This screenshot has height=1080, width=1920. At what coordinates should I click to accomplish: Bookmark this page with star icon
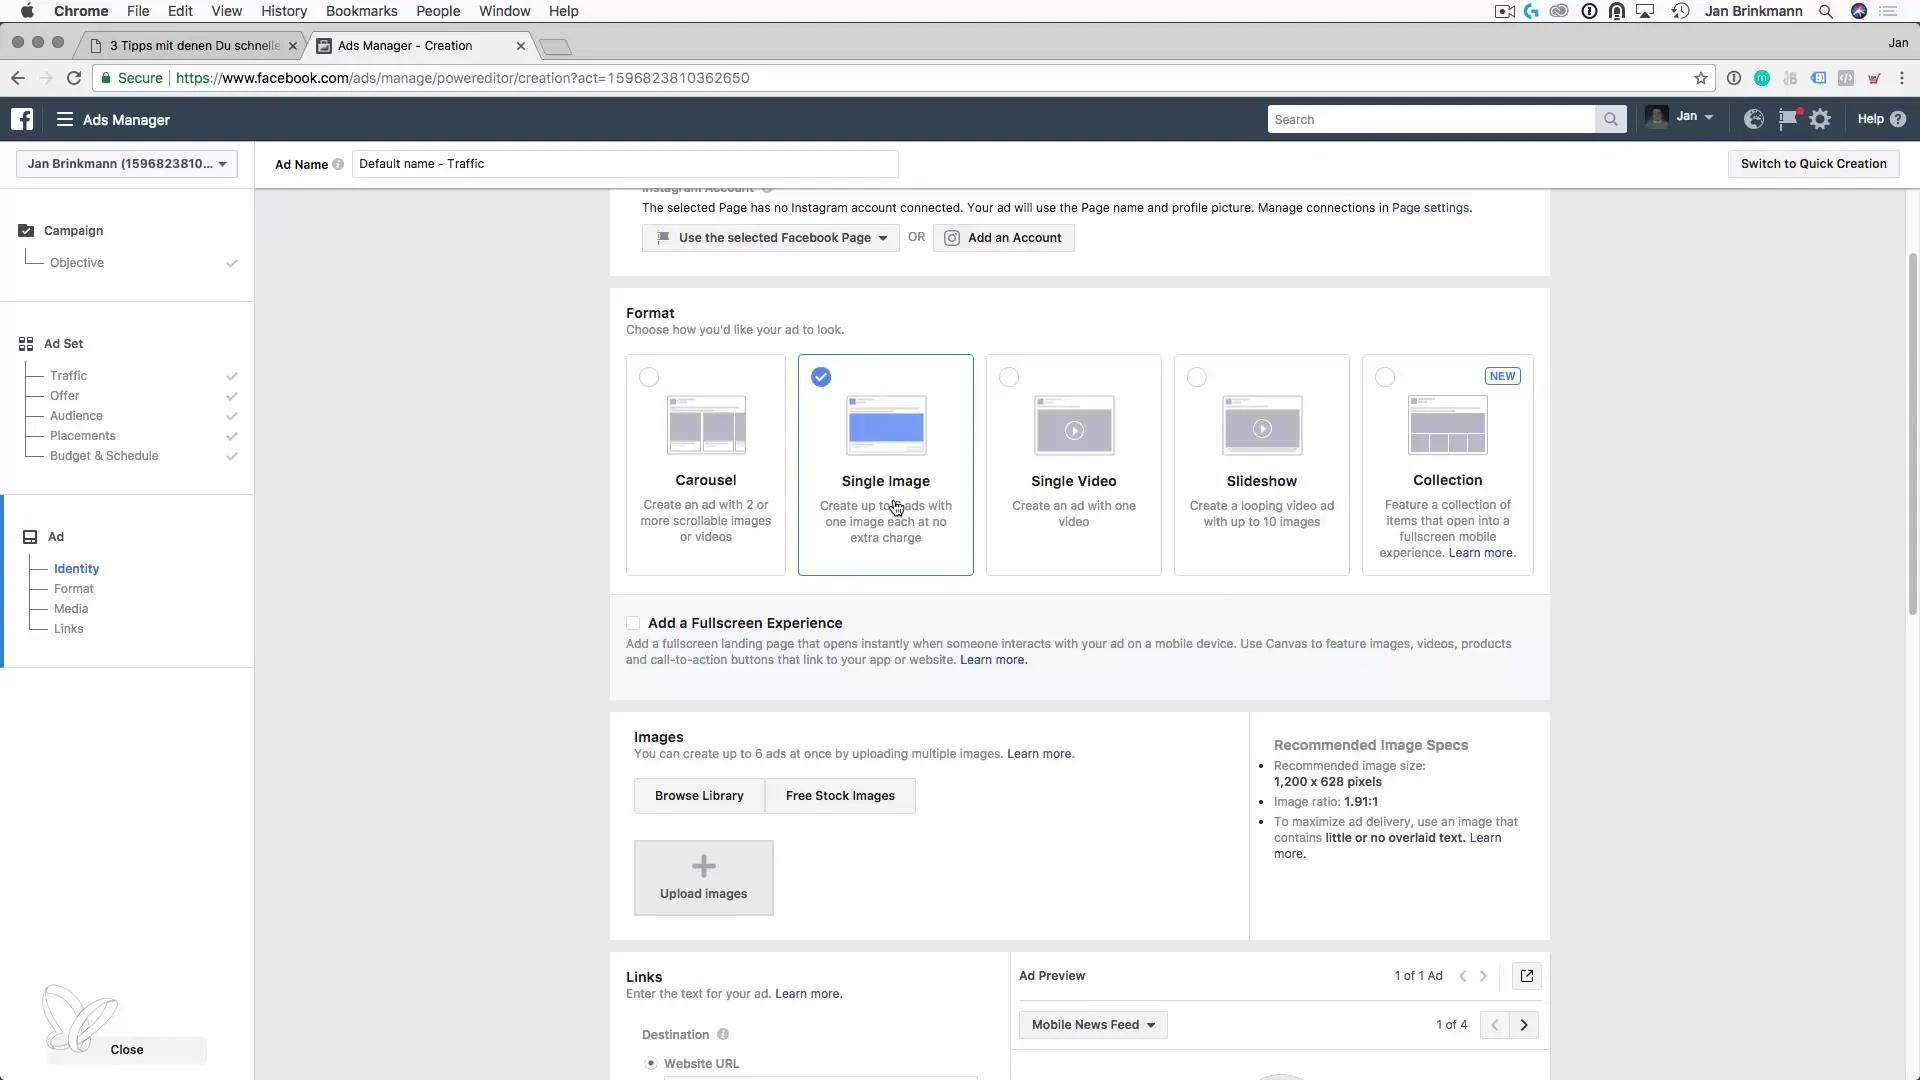click(1700, 78)
